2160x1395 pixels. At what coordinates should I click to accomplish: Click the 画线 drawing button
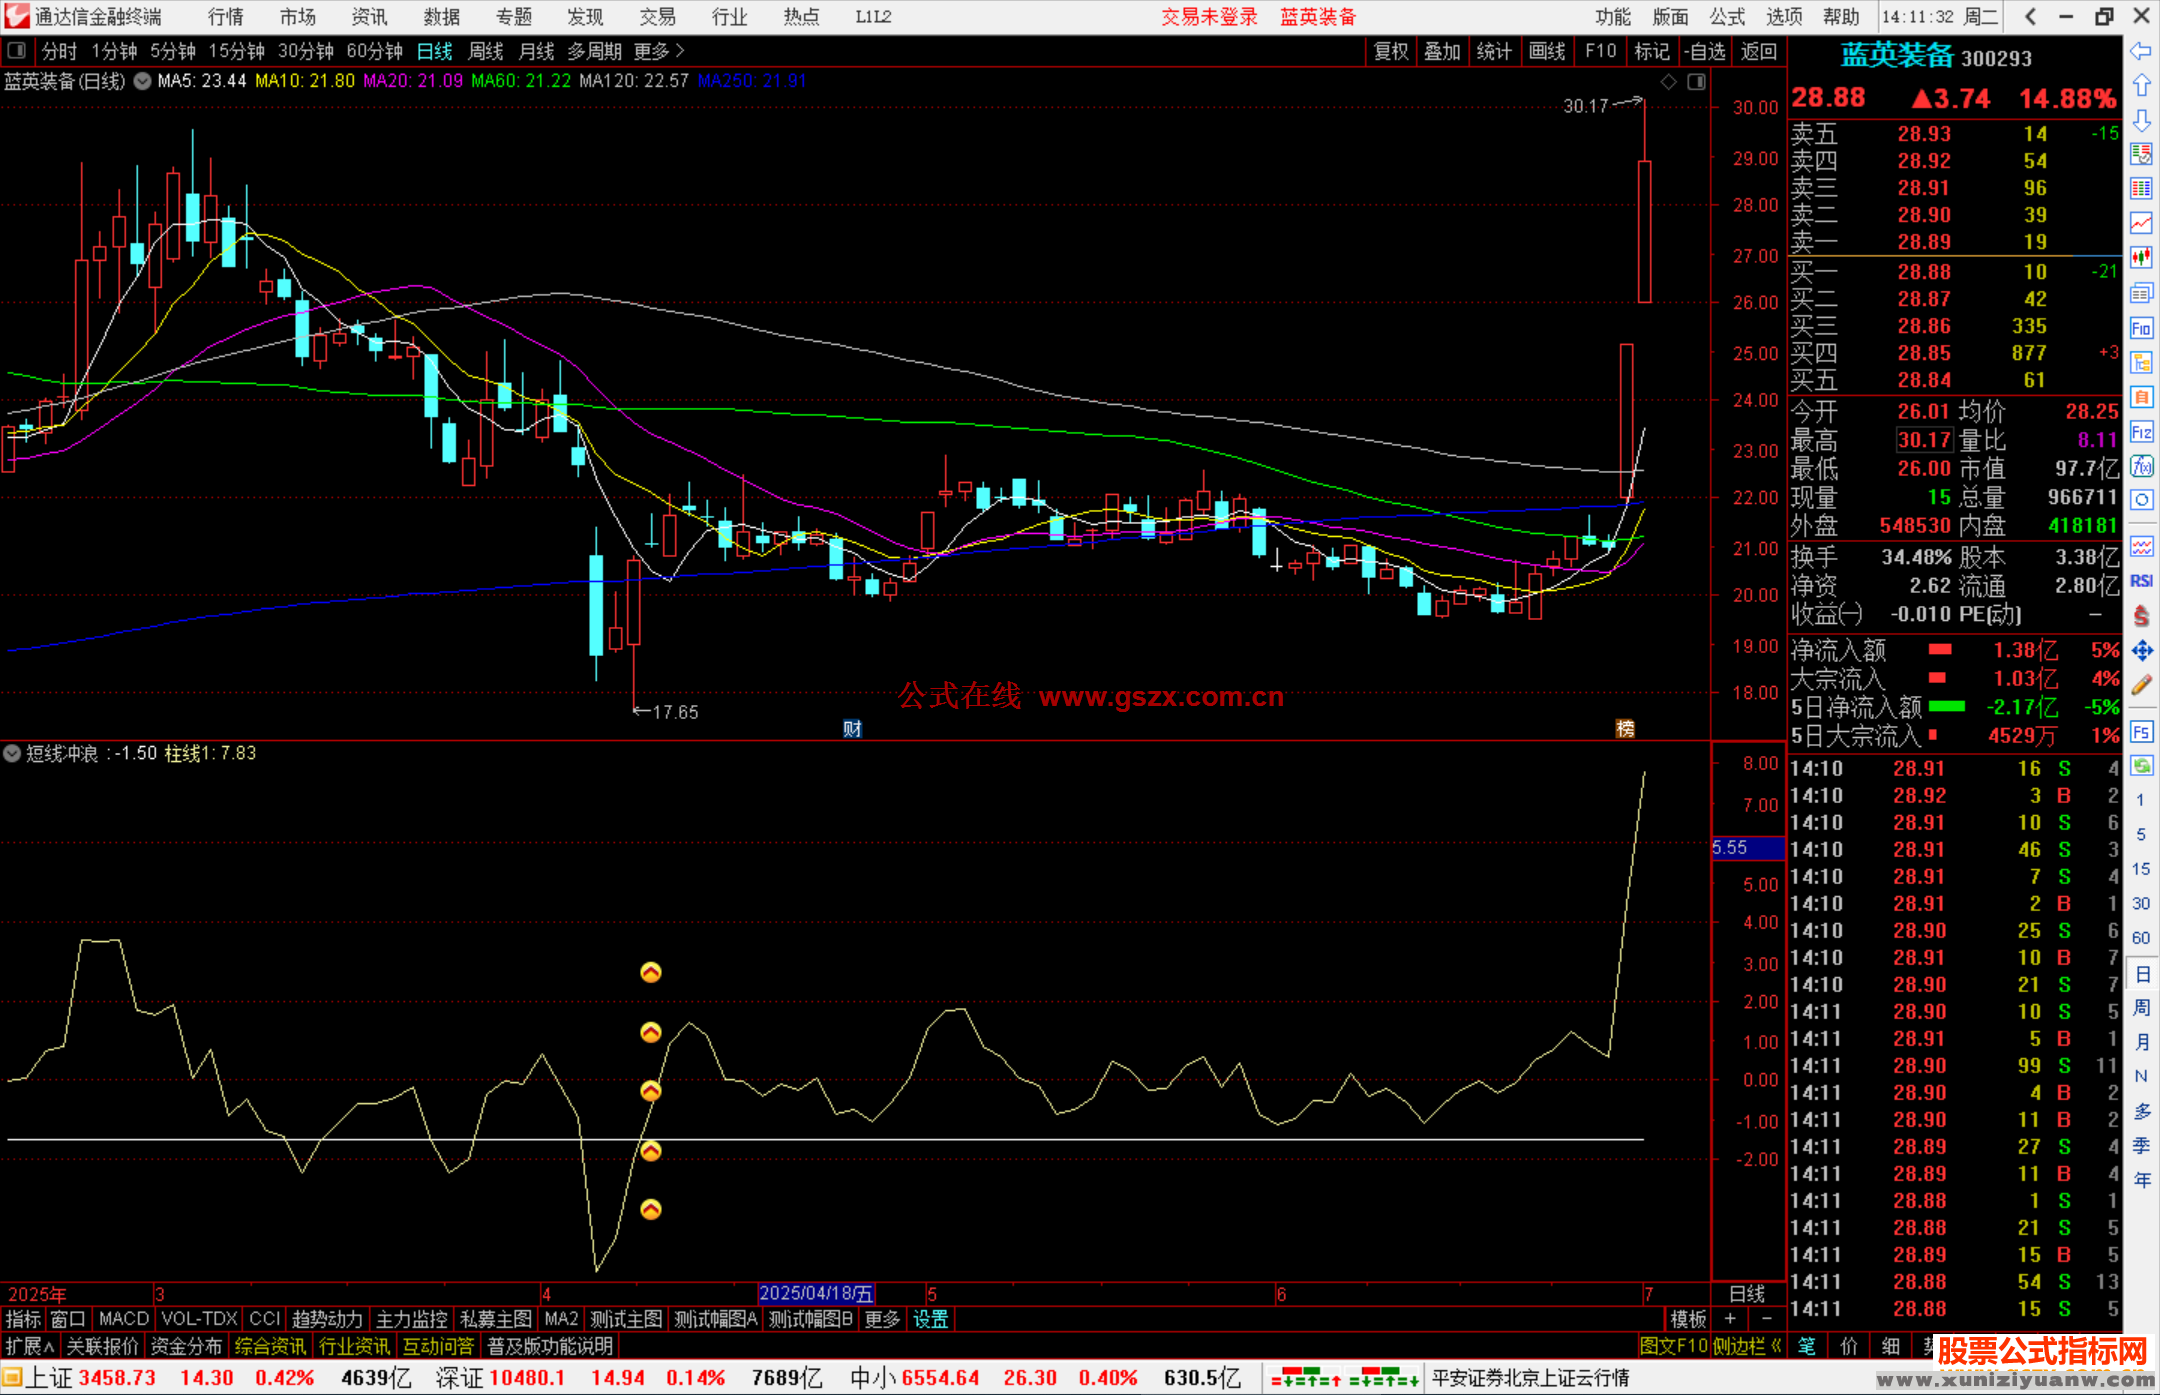[1546, 51]
